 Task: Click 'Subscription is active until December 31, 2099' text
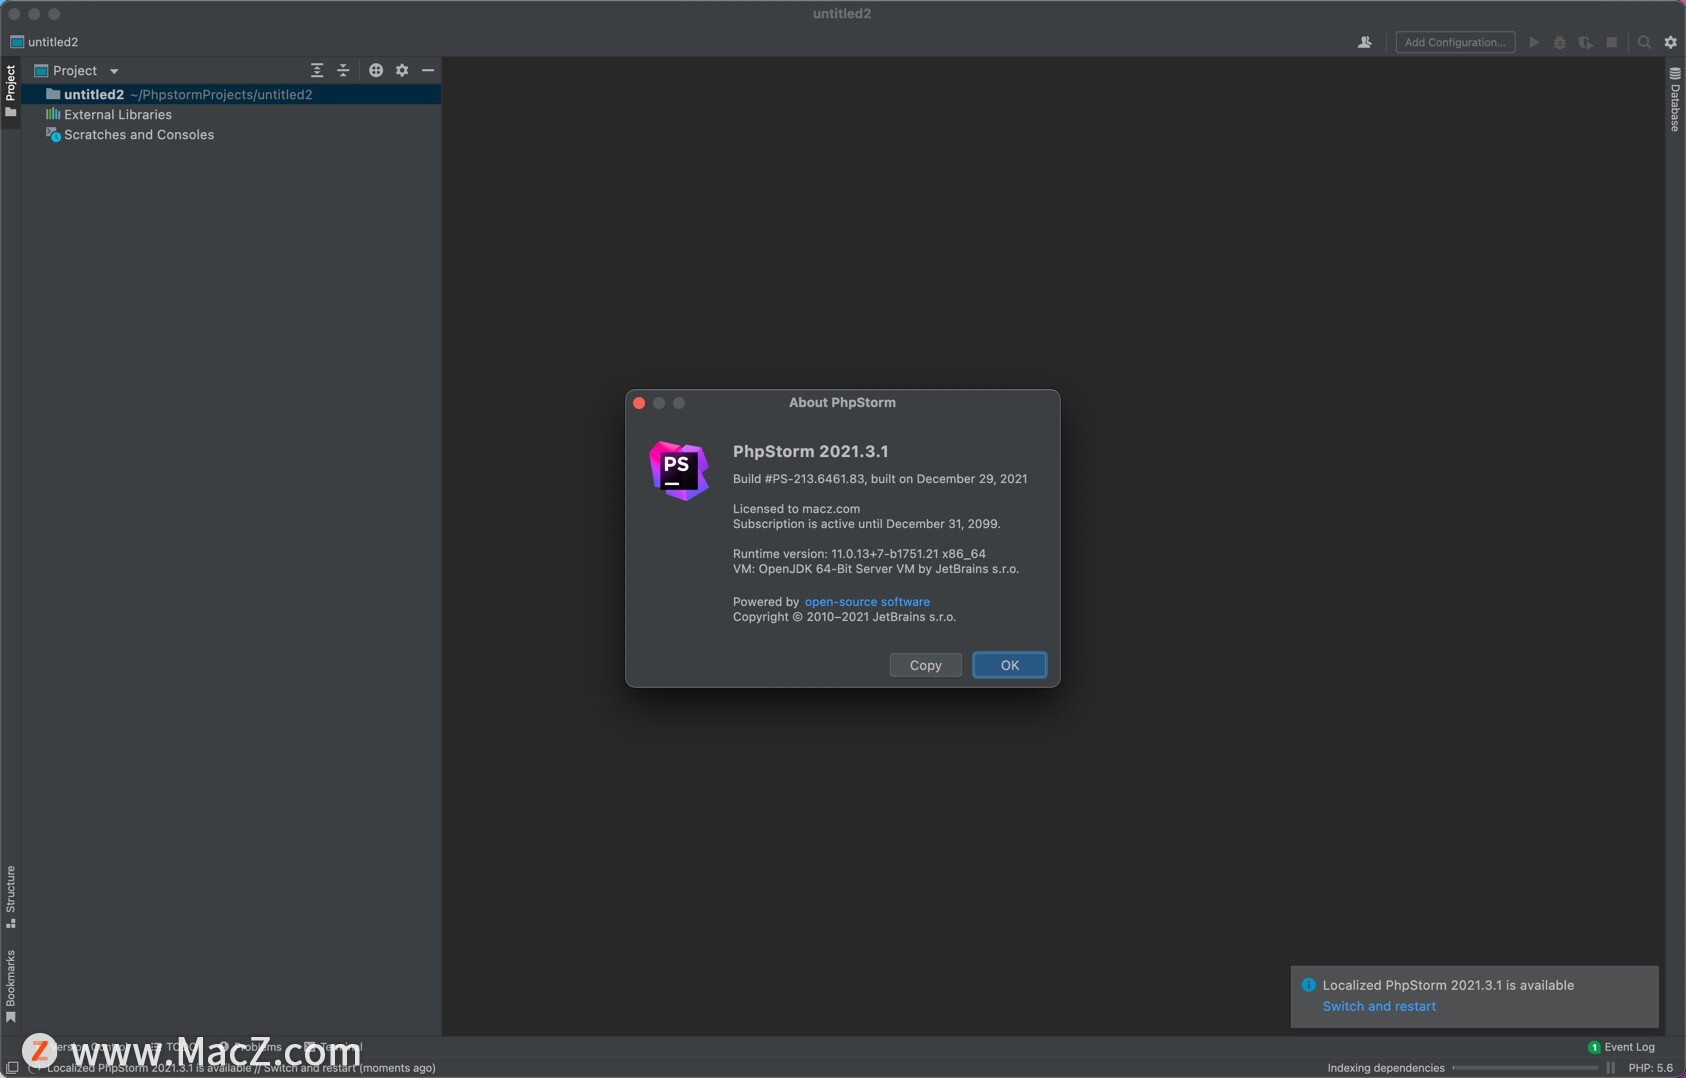pos(866,524)
